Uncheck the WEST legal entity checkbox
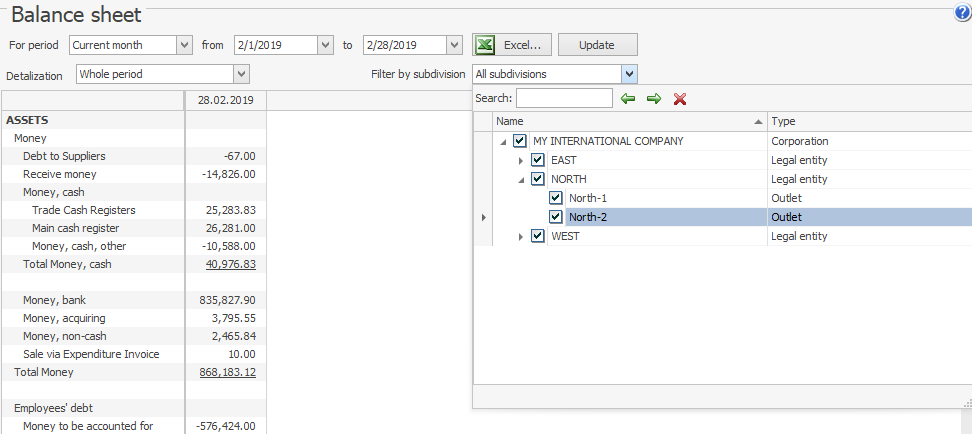 coord(538,236)
